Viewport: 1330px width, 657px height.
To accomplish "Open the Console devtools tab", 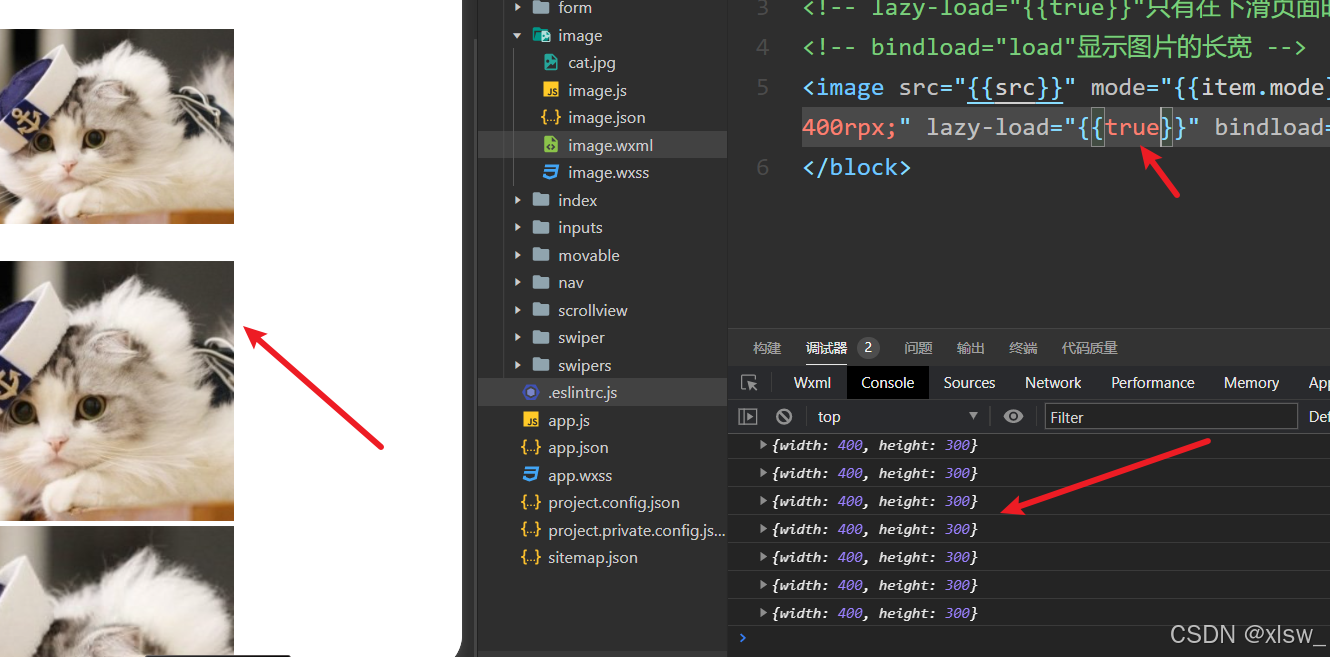I will (x=888, y=383).
